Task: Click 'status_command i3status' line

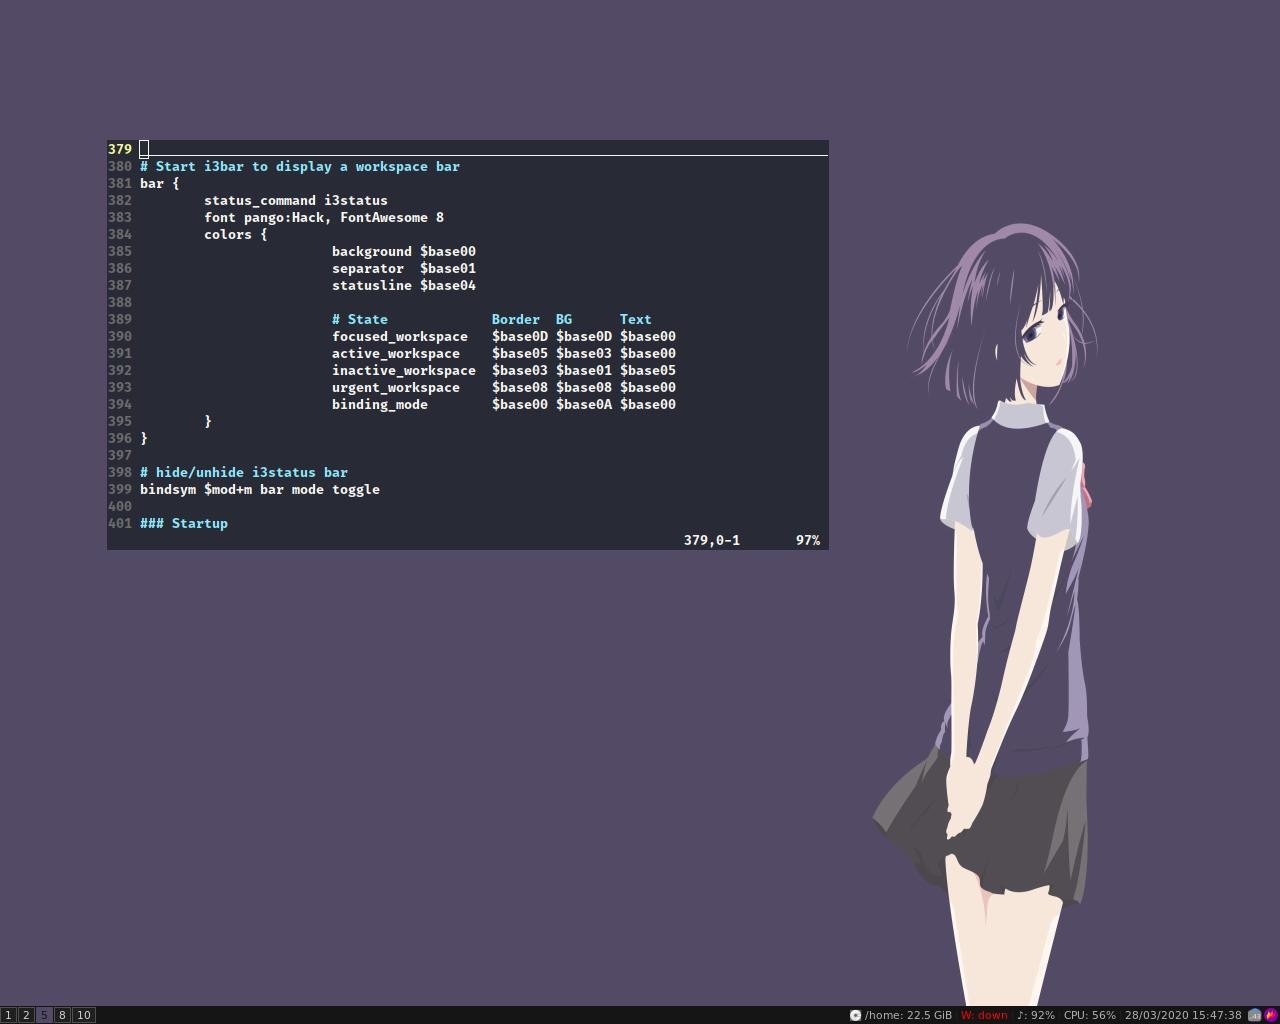Action: point(296,200)
